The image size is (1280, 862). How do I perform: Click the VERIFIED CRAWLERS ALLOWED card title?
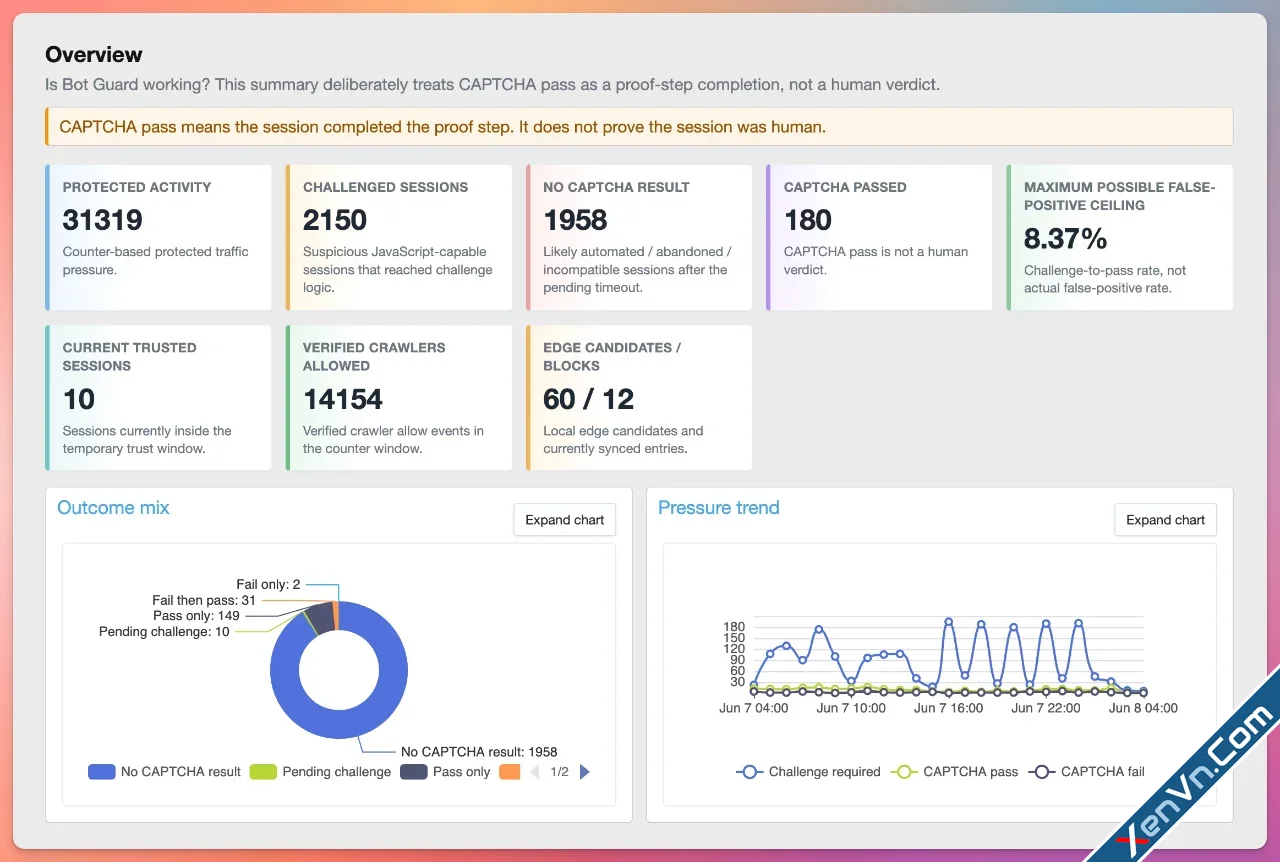click(374, 357)
